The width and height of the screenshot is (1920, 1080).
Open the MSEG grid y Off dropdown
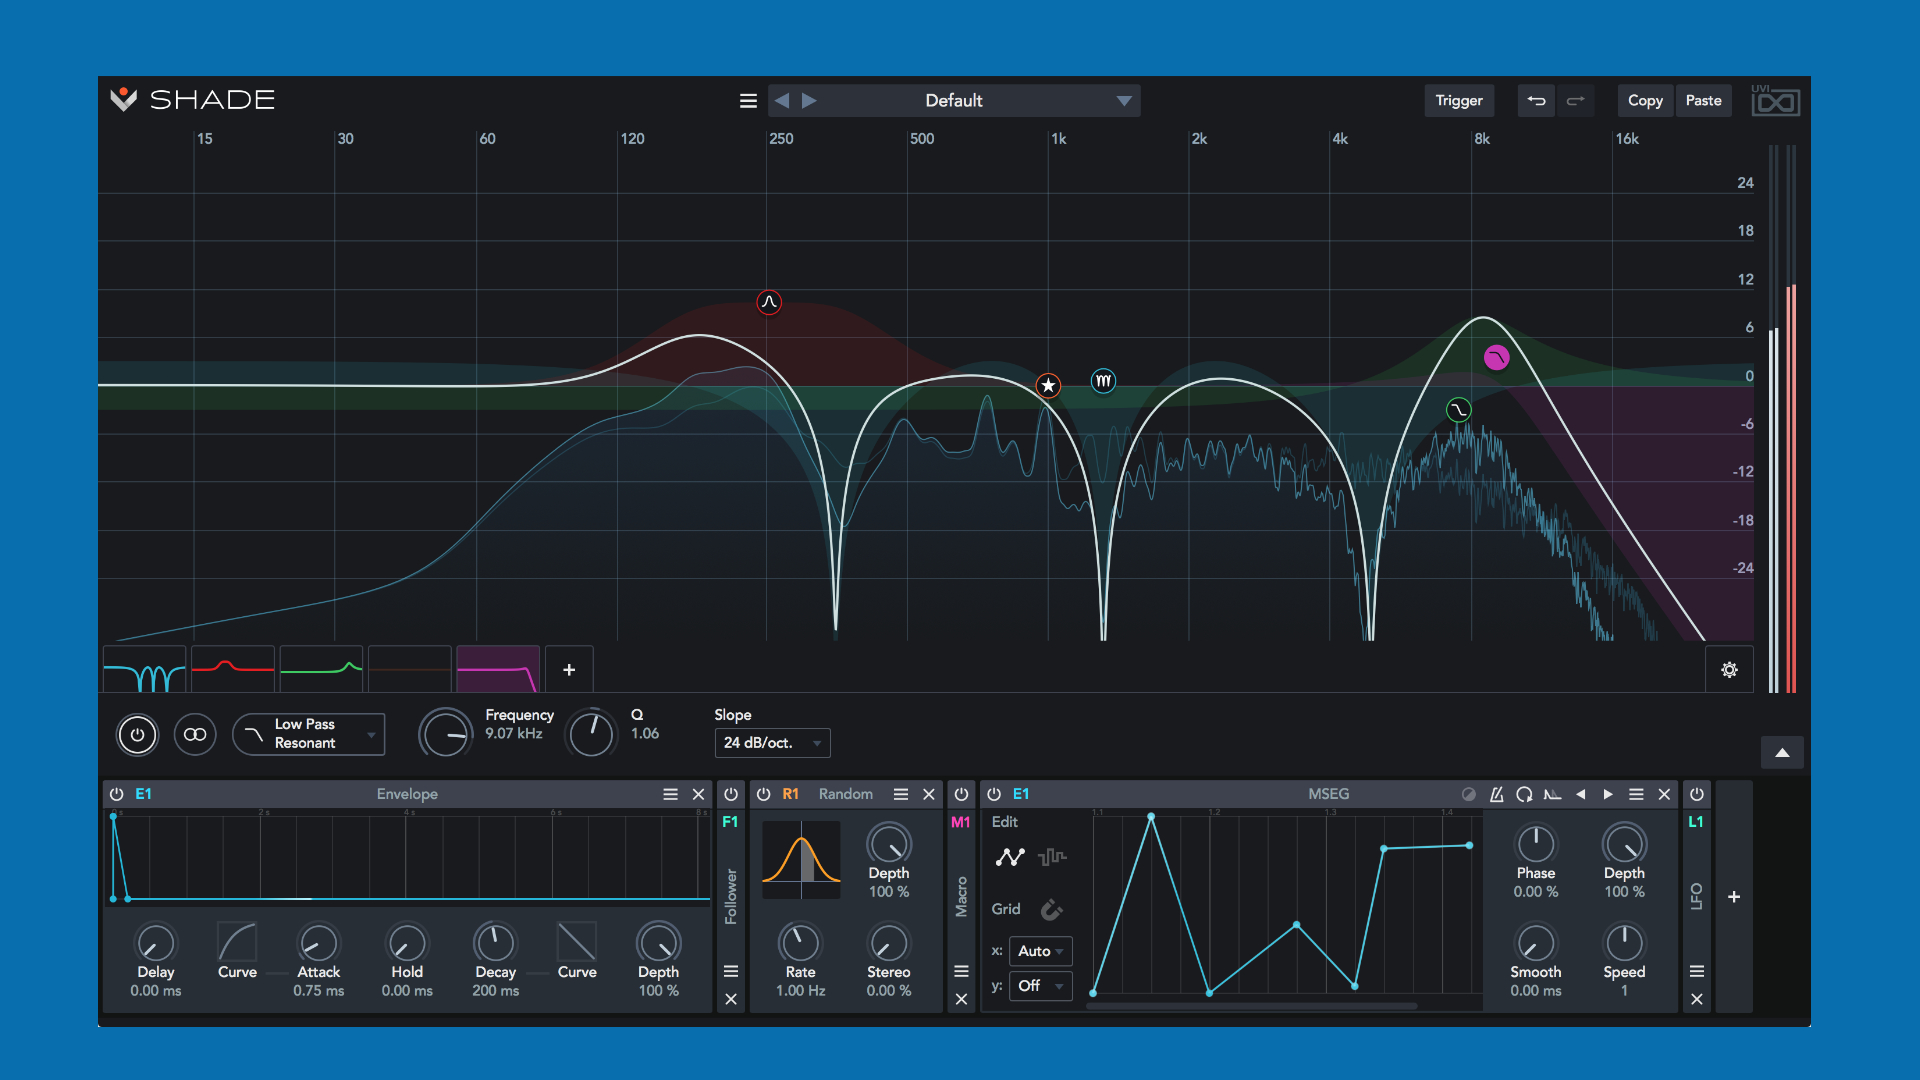tap(1040, 986)
